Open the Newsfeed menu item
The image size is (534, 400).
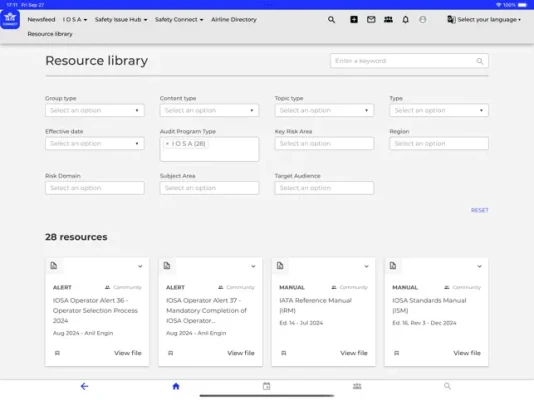point(41,19)
